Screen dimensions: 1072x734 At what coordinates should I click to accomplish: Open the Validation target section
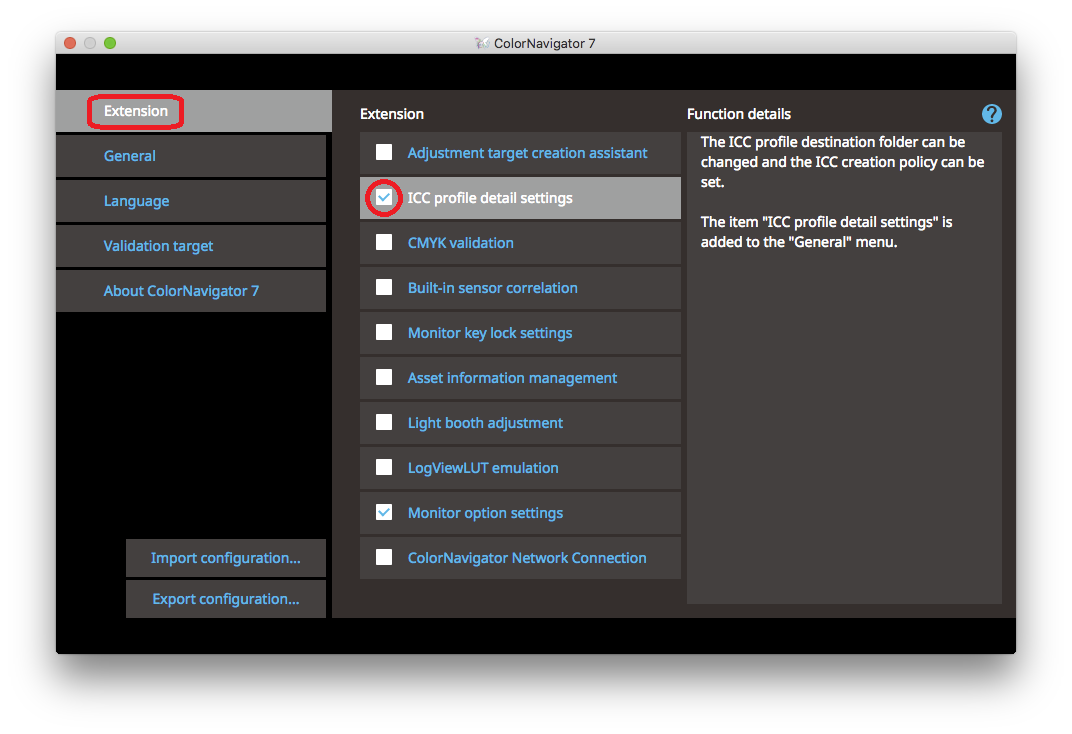point(191,246)
